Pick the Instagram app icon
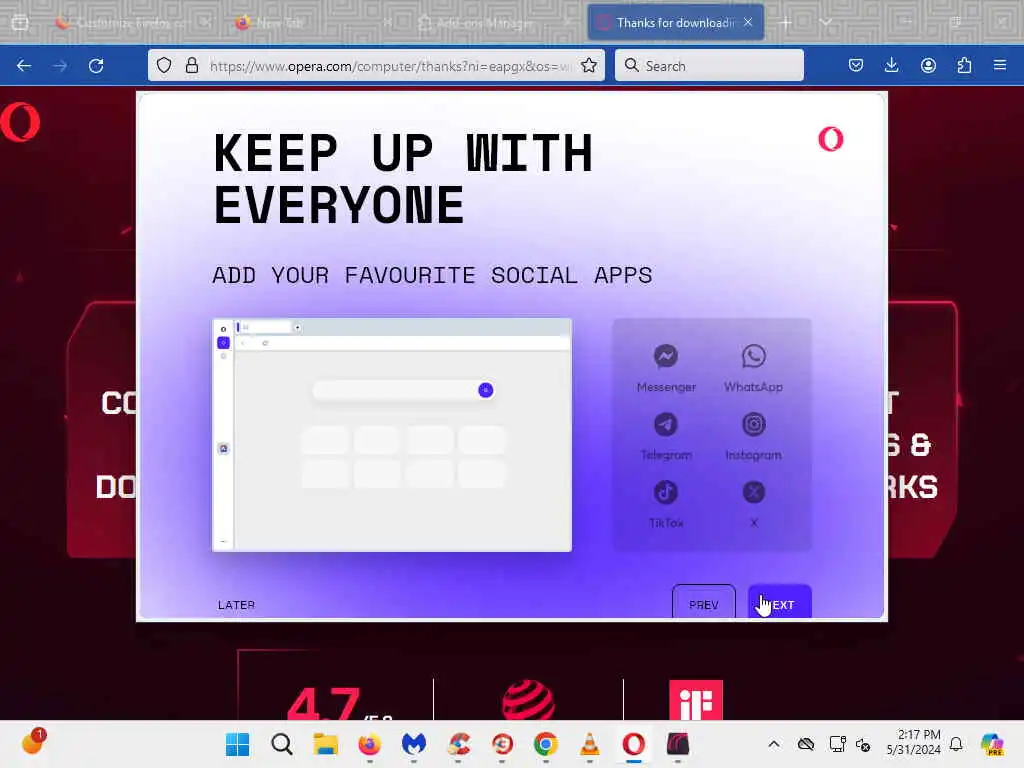This screenshot has width=1024, height=768. pyautogui.click(x=754, y=424)
